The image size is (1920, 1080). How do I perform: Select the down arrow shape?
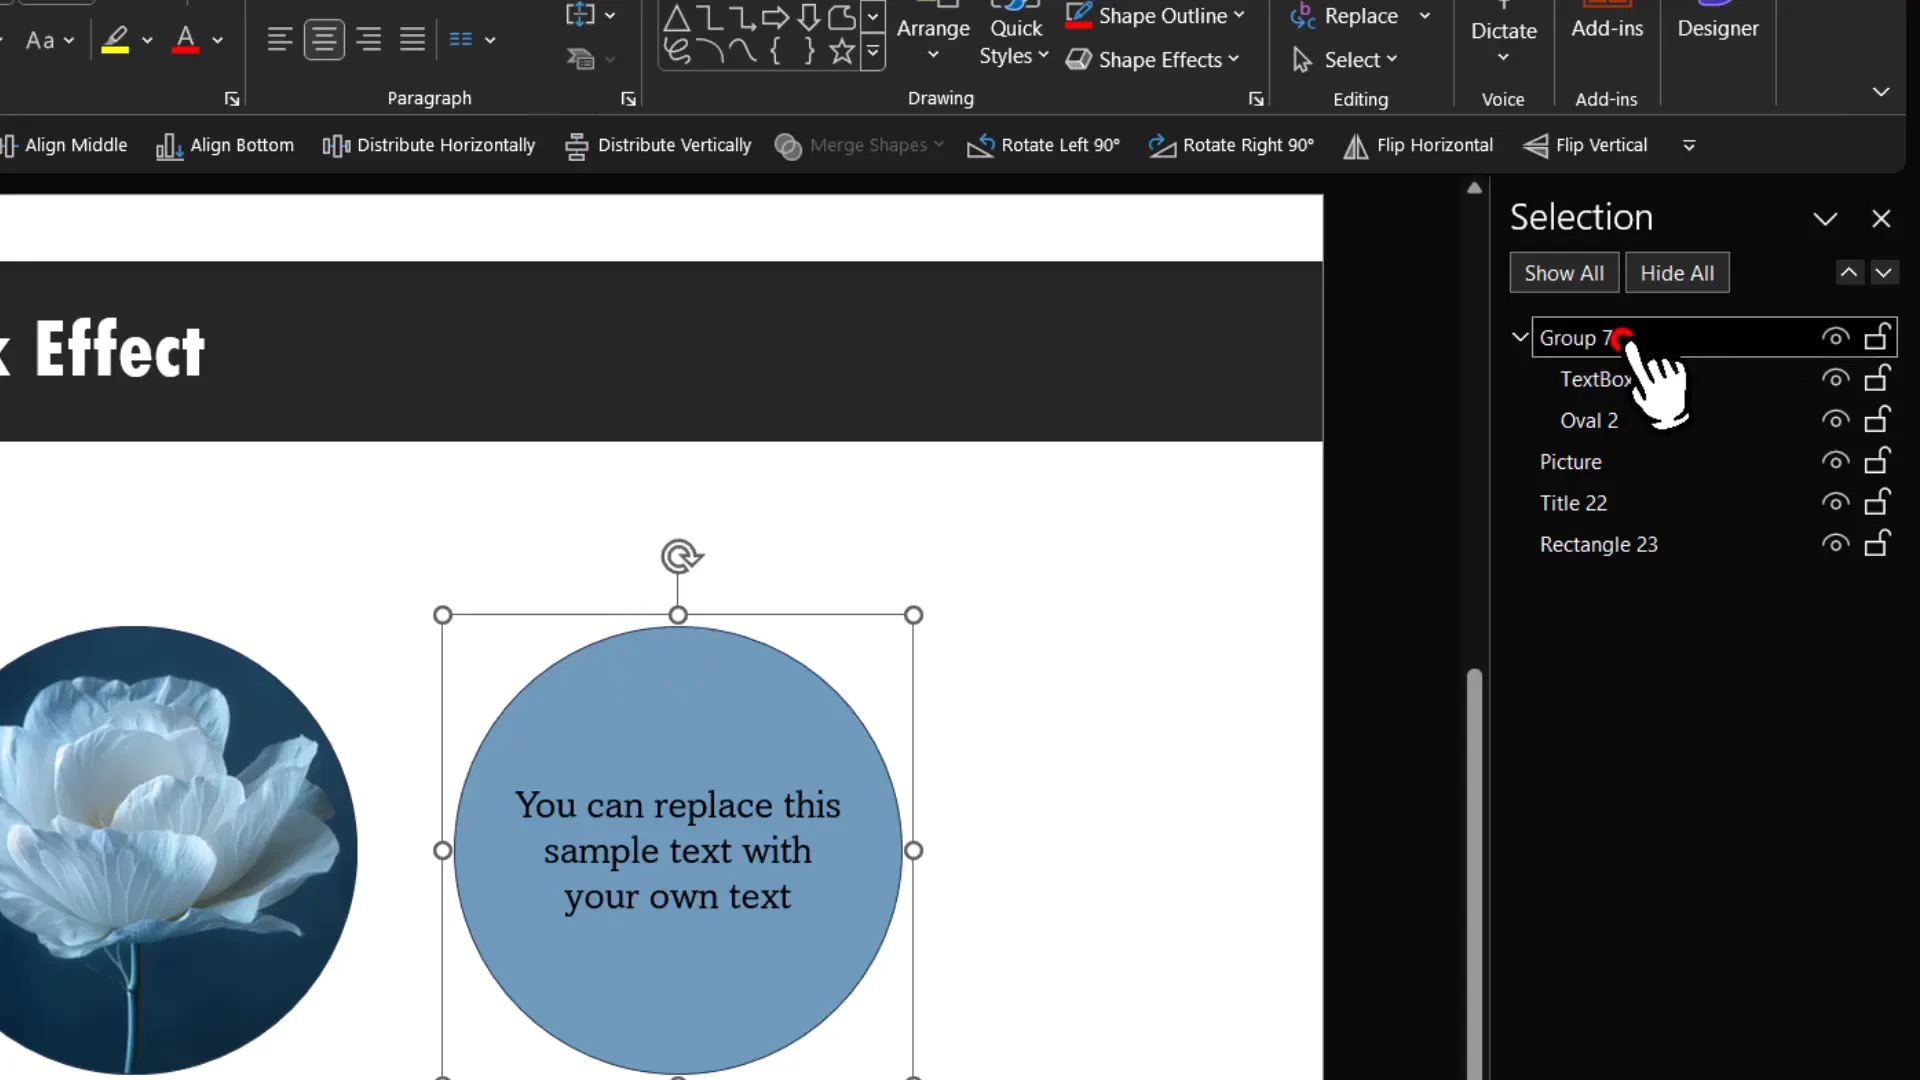[808, 17]
